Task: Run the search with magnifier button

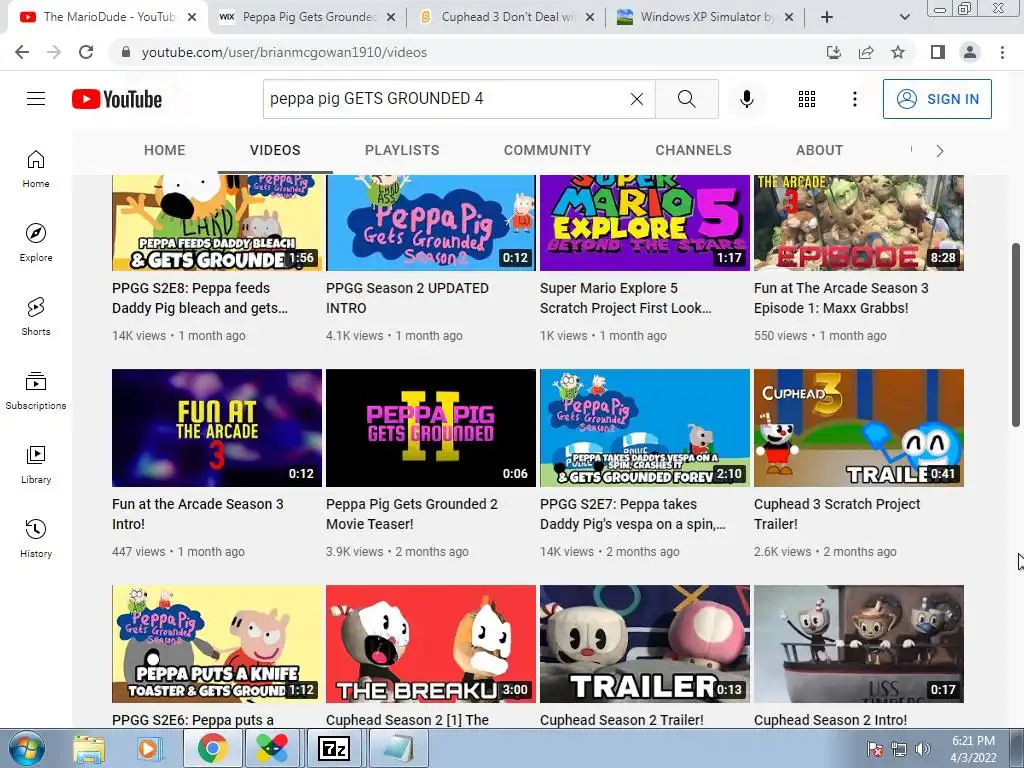Action: tap(686, 99)
